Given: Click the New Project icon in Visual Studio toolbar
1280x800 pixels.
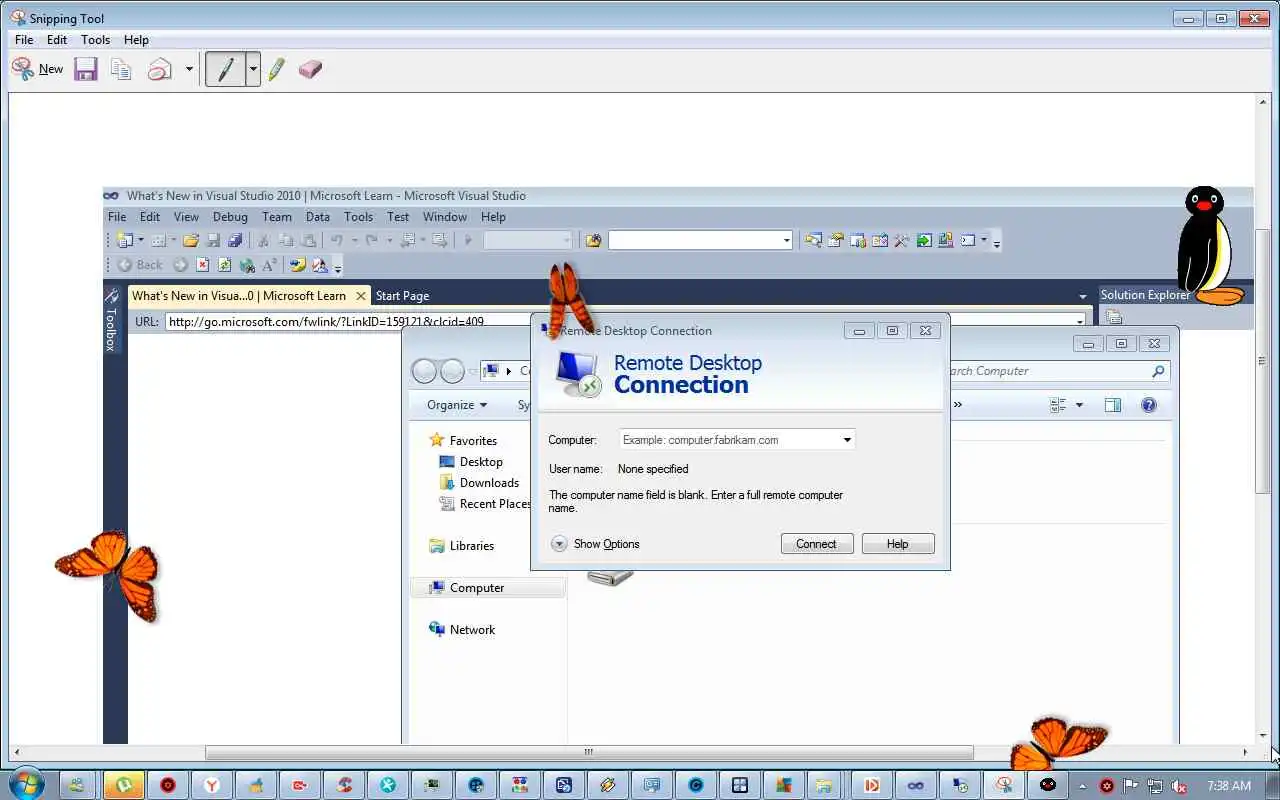Looking at the screenshot, I should (x=125, y=240).
